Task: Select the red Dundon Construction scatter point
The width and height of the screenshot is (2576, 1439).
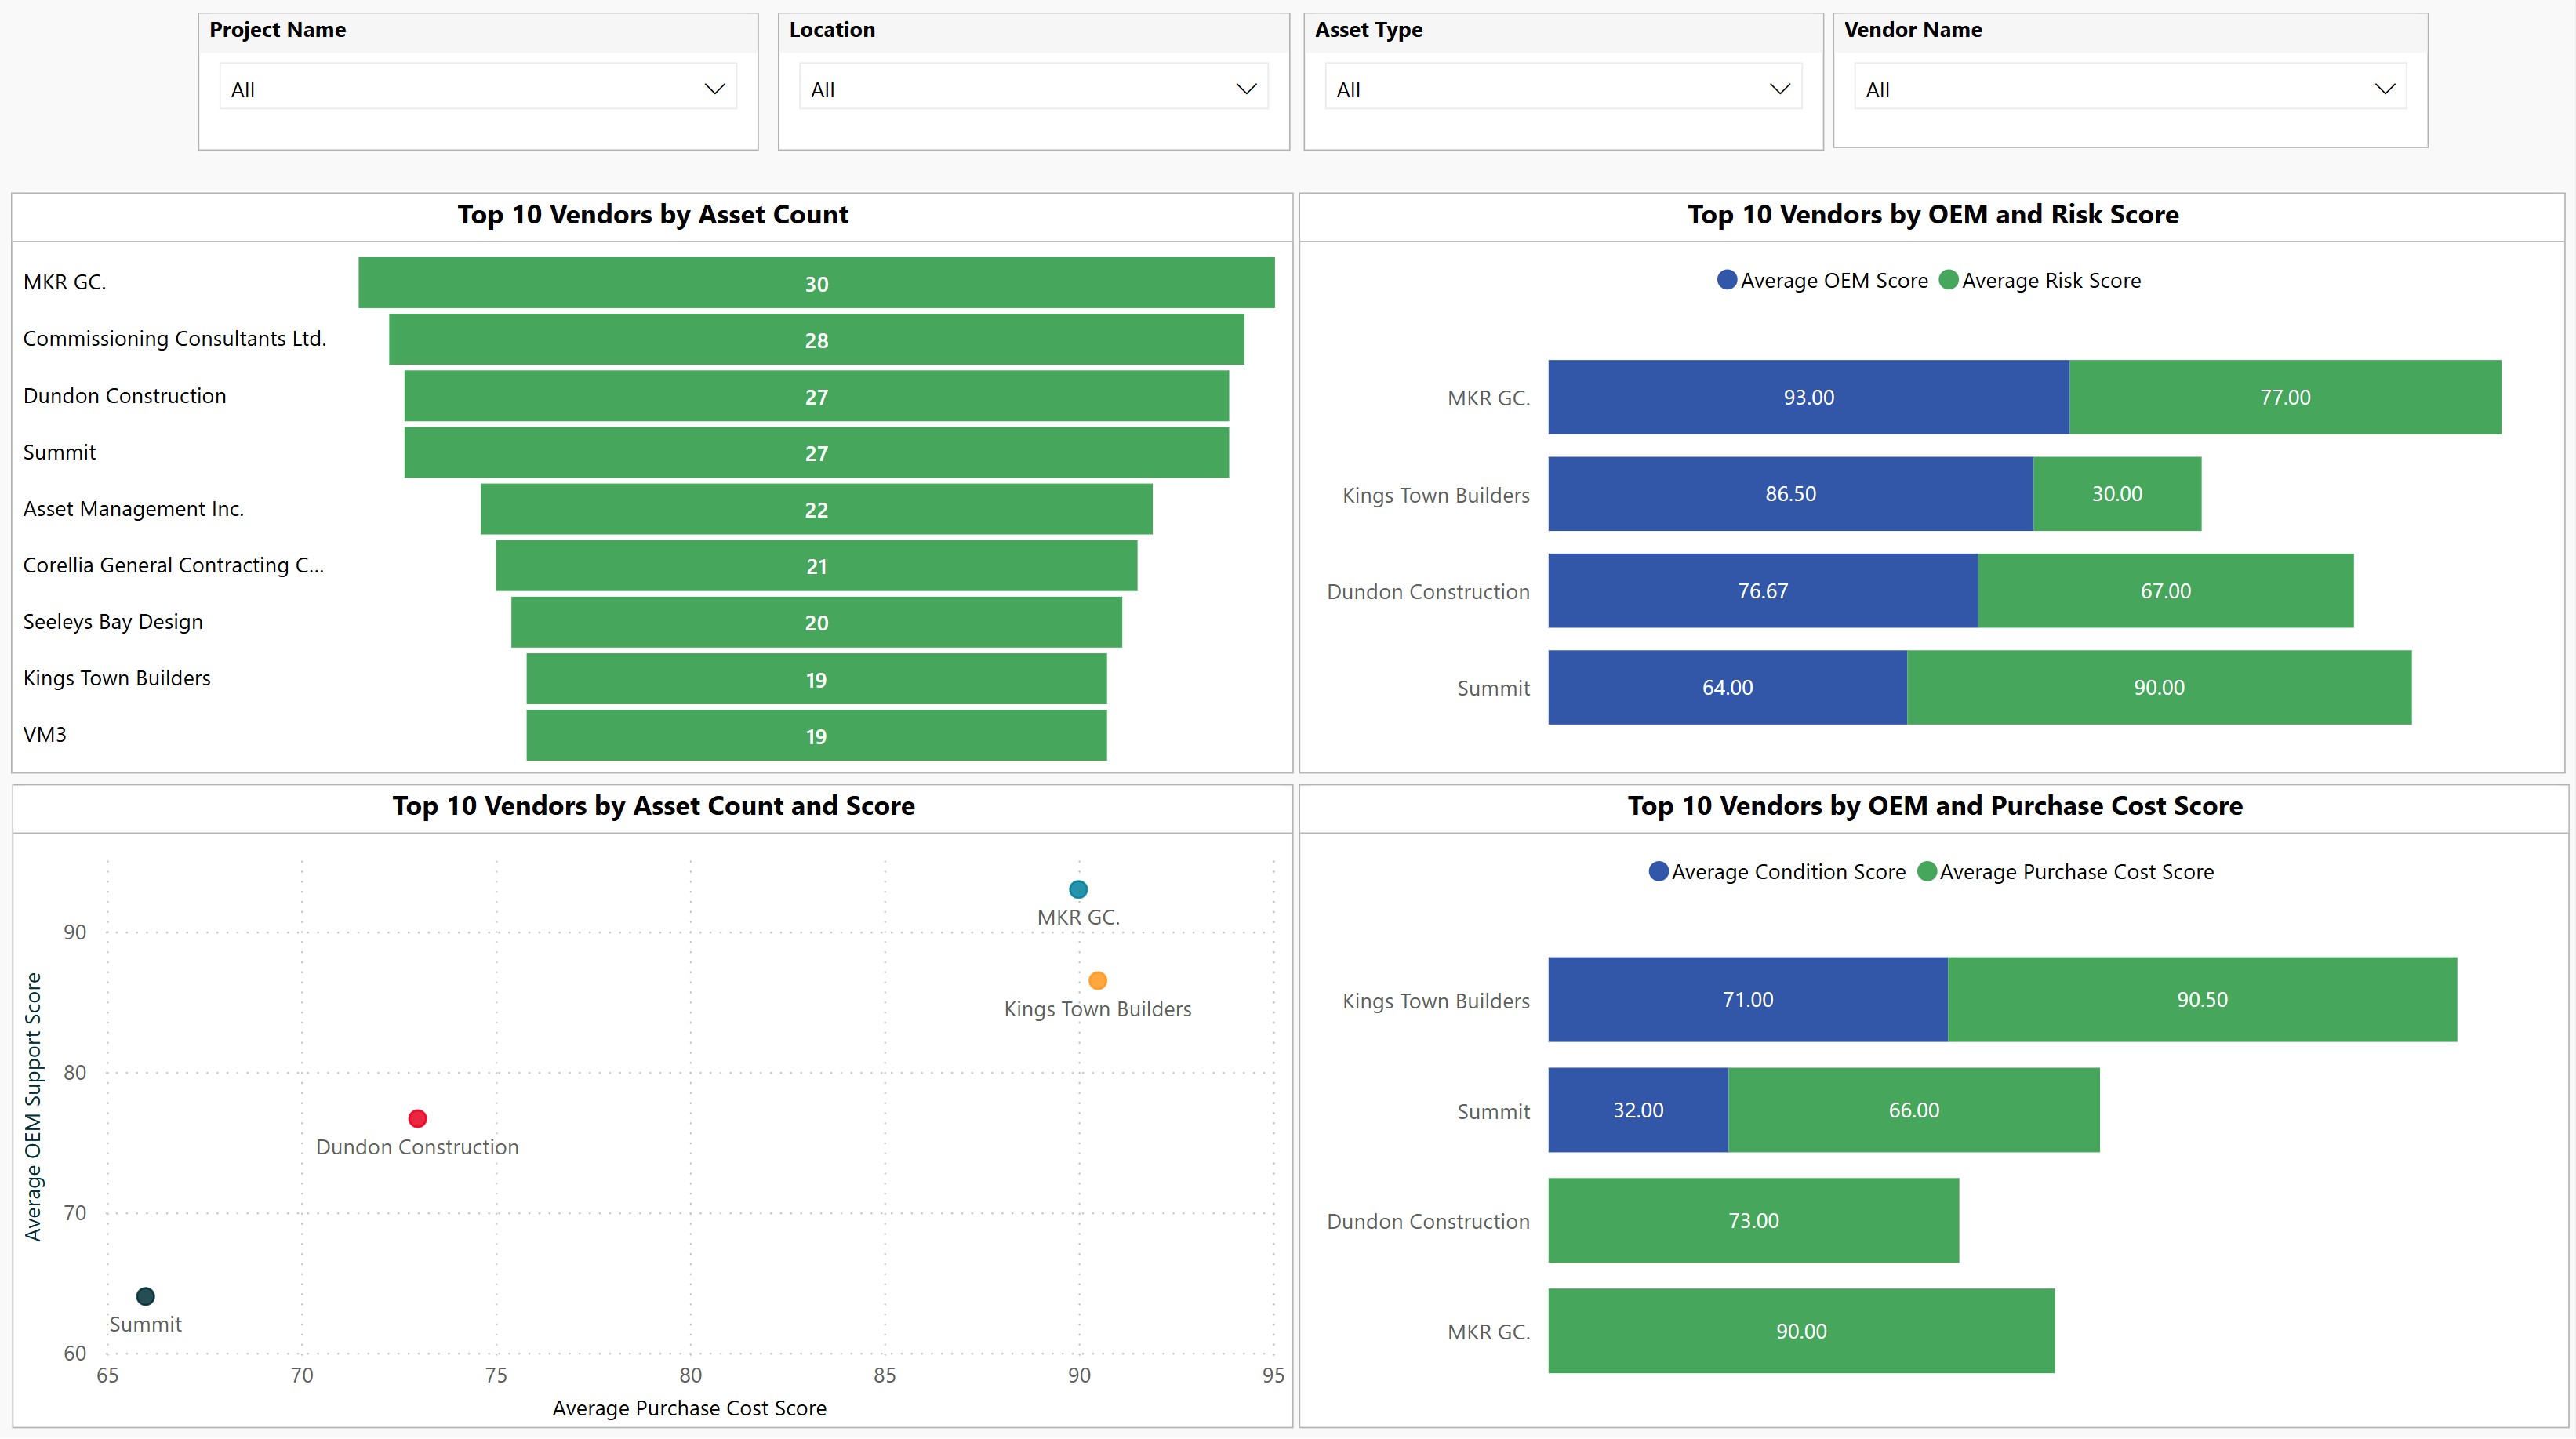Action: (x=418, y=1118)
